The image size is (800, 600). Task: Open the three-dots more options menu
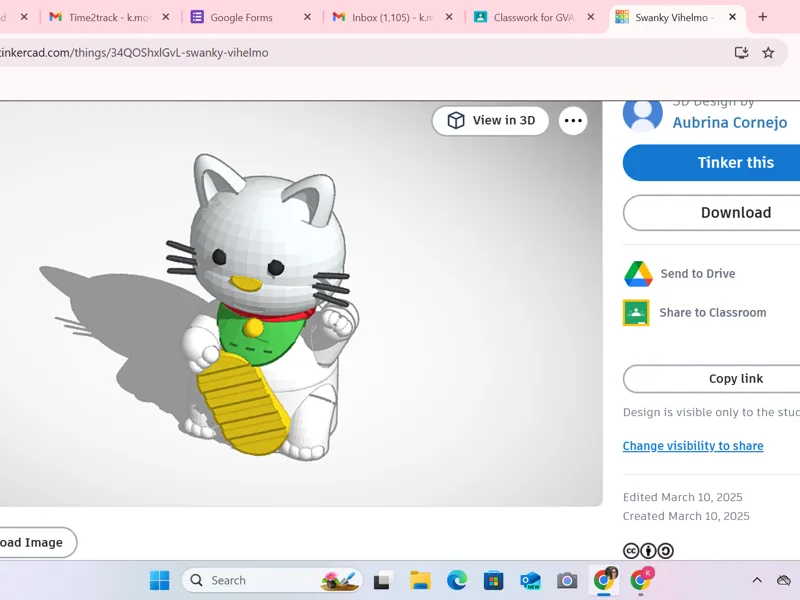[573, 120]
